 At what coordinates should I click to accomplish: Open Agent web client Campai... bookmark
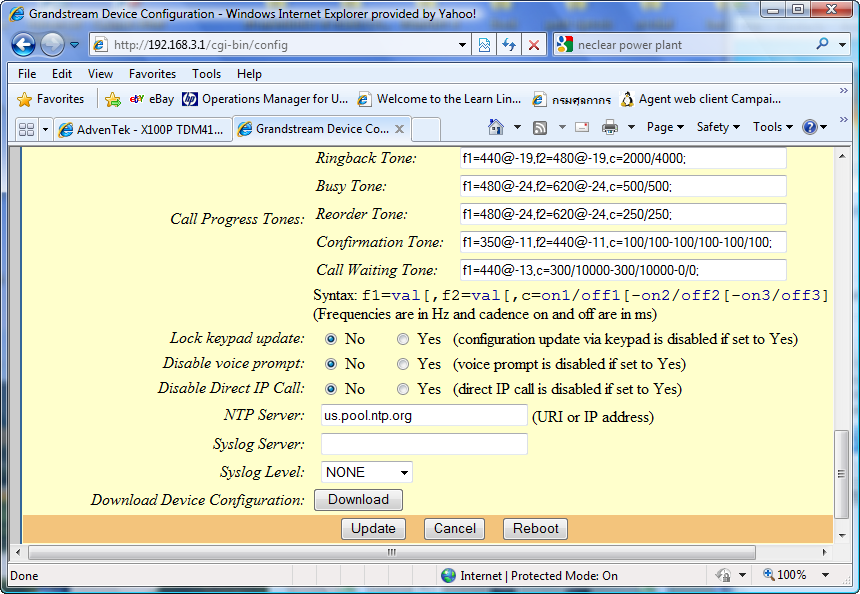click(x=701, y=99)
